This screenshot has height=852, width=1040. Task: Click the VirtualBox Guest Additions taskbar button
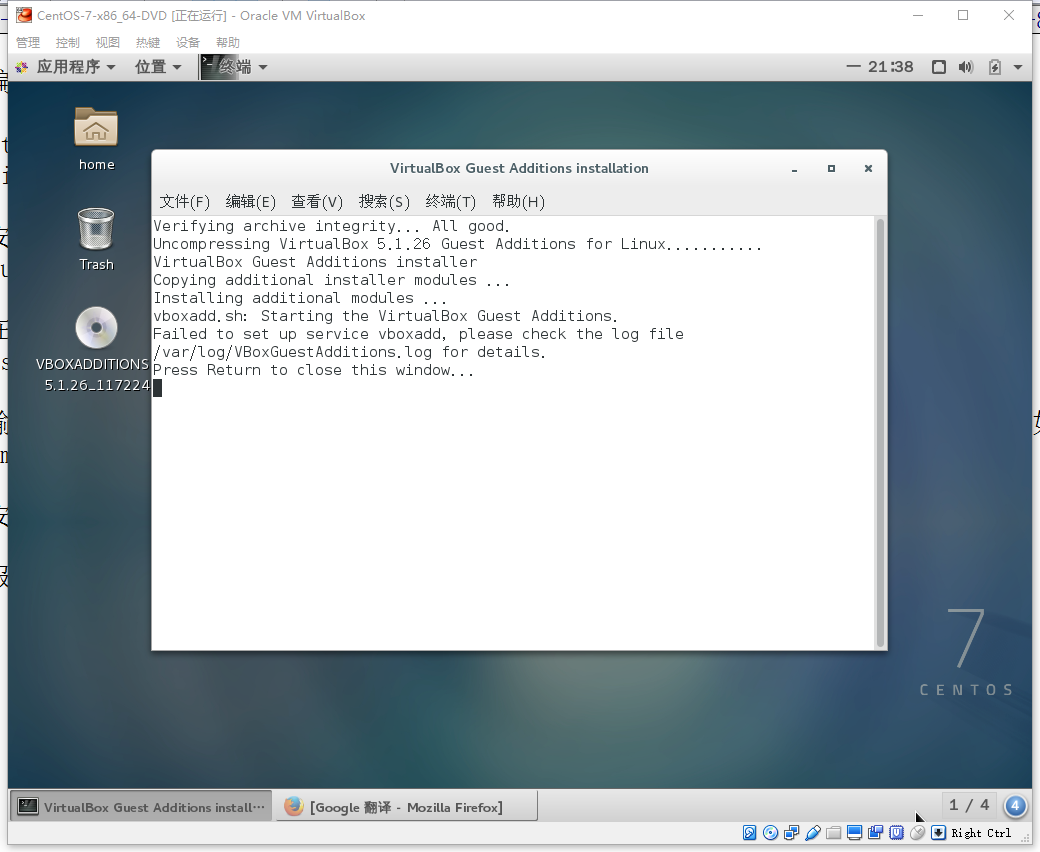141,807
